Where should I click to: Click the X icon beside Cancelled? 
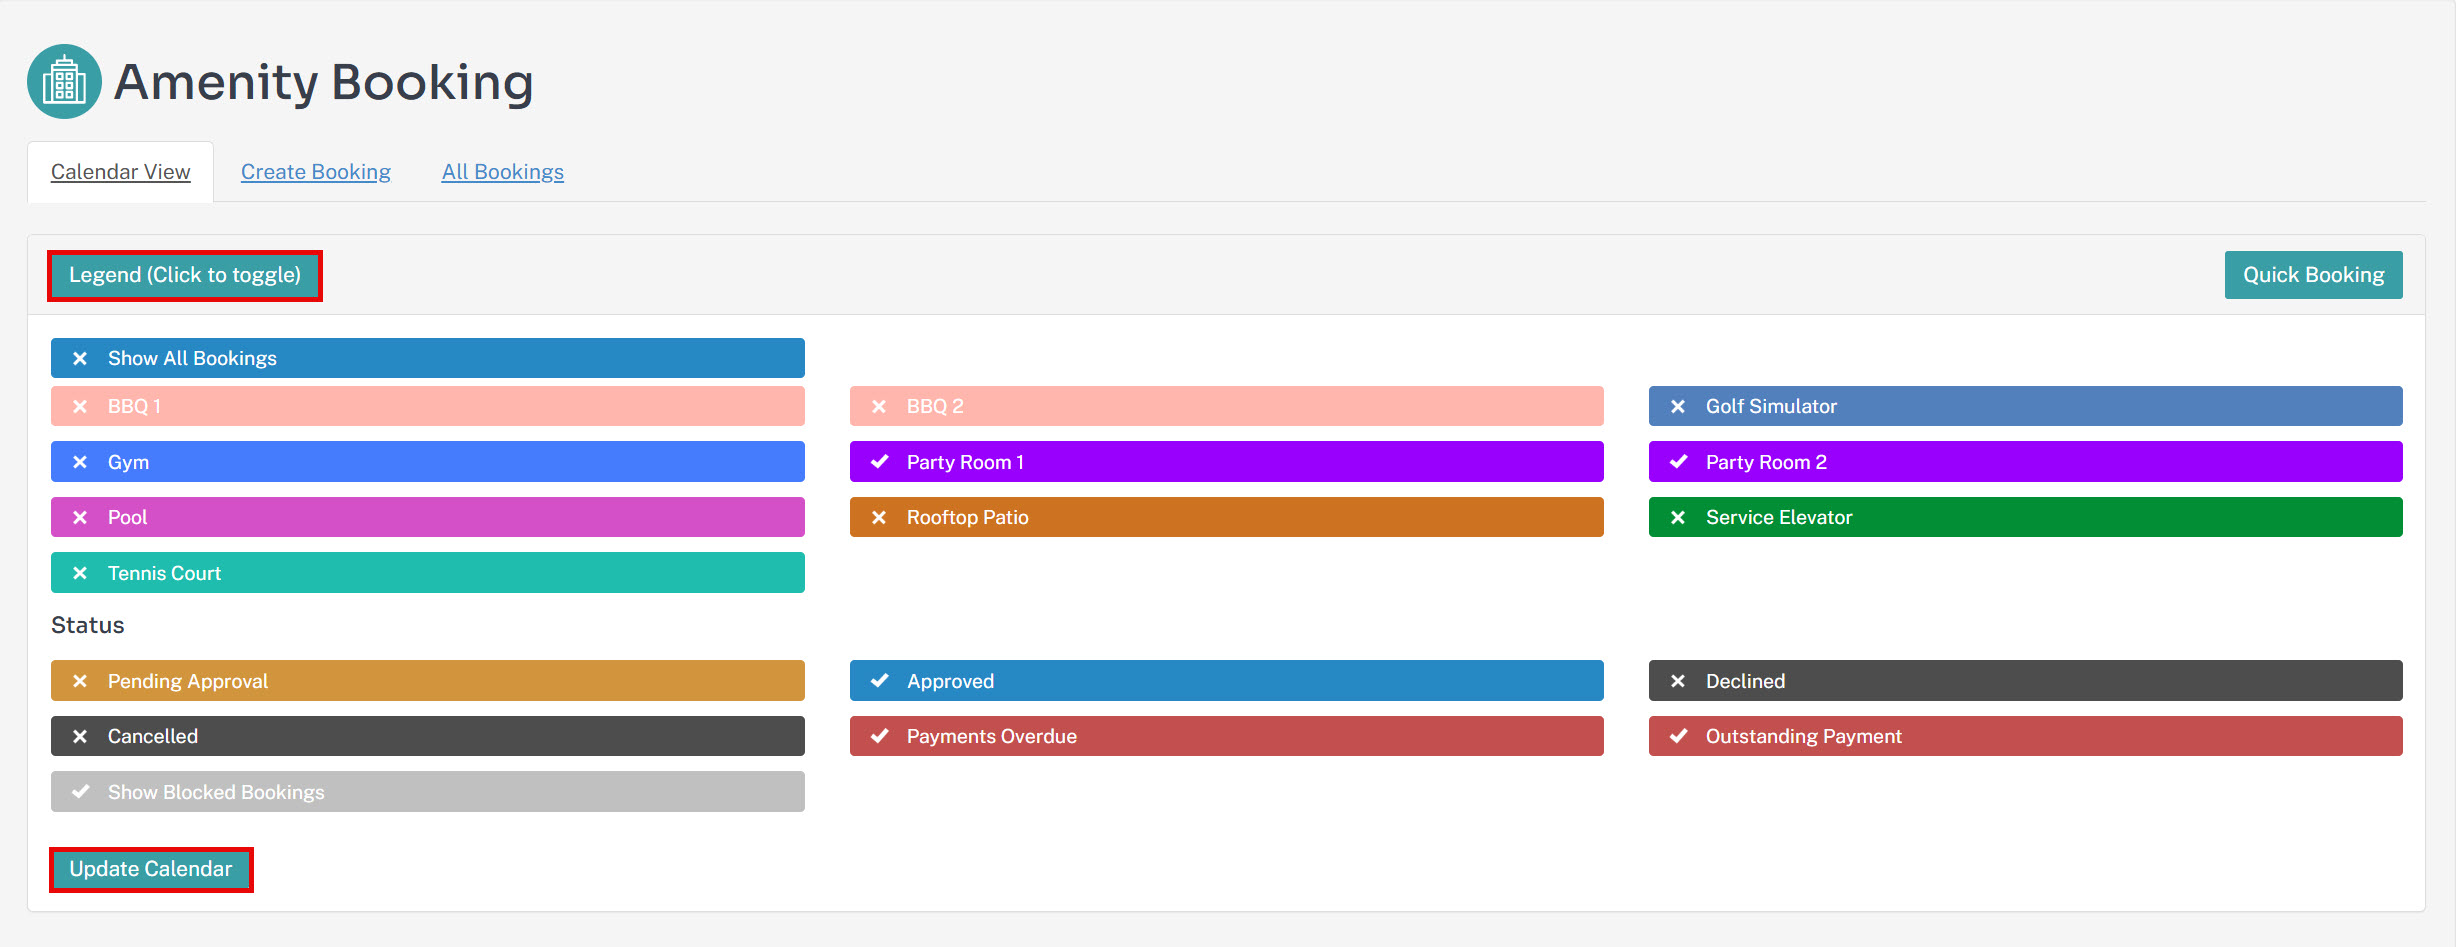[80, 736]
